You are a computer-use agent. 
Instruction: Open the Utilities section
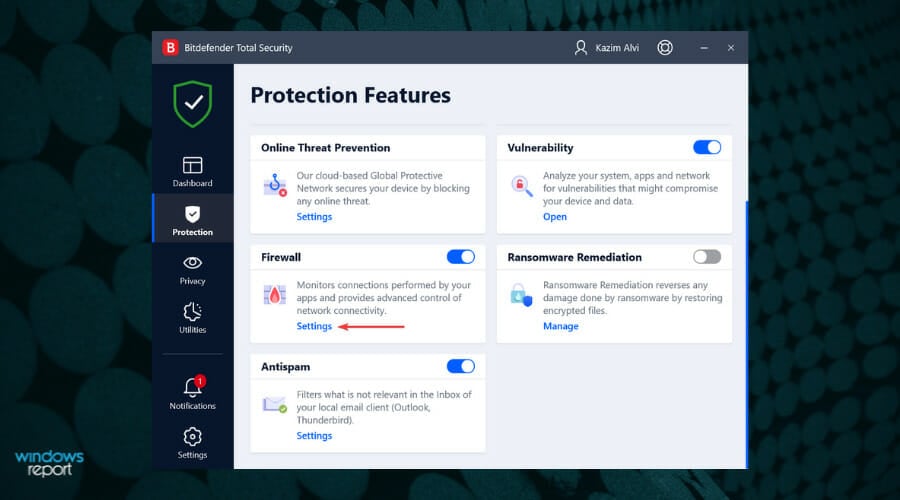point(192,318)
